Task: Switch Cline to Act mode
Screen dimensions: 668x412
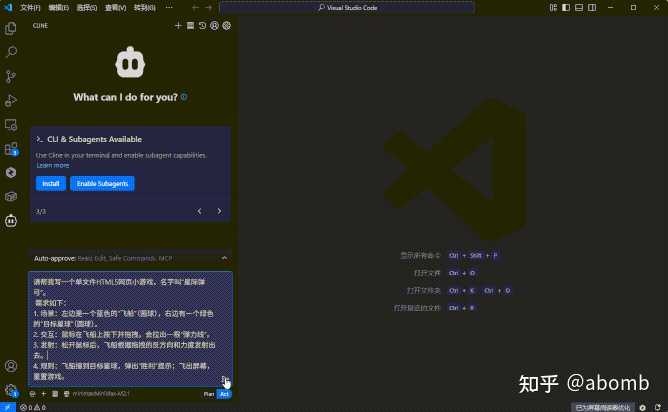Action: click(224, 394)
